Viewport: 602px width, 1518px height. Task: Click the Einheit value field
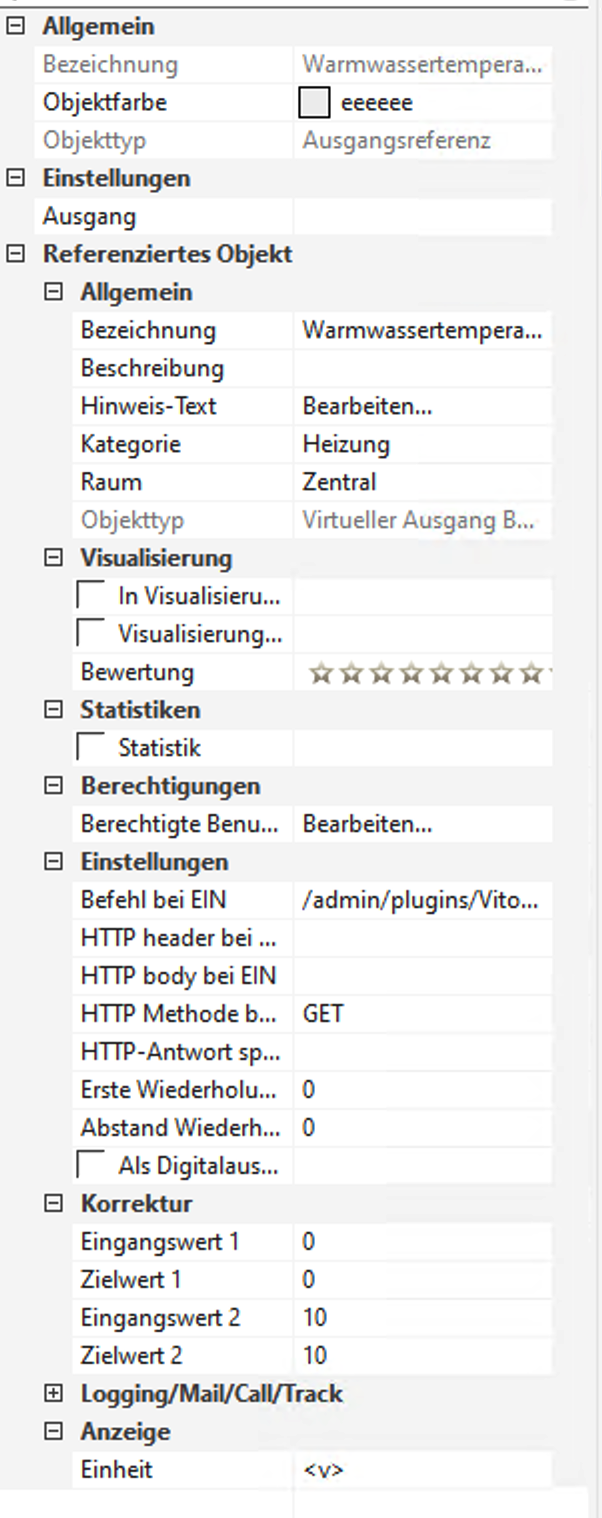coord(420,1470)
